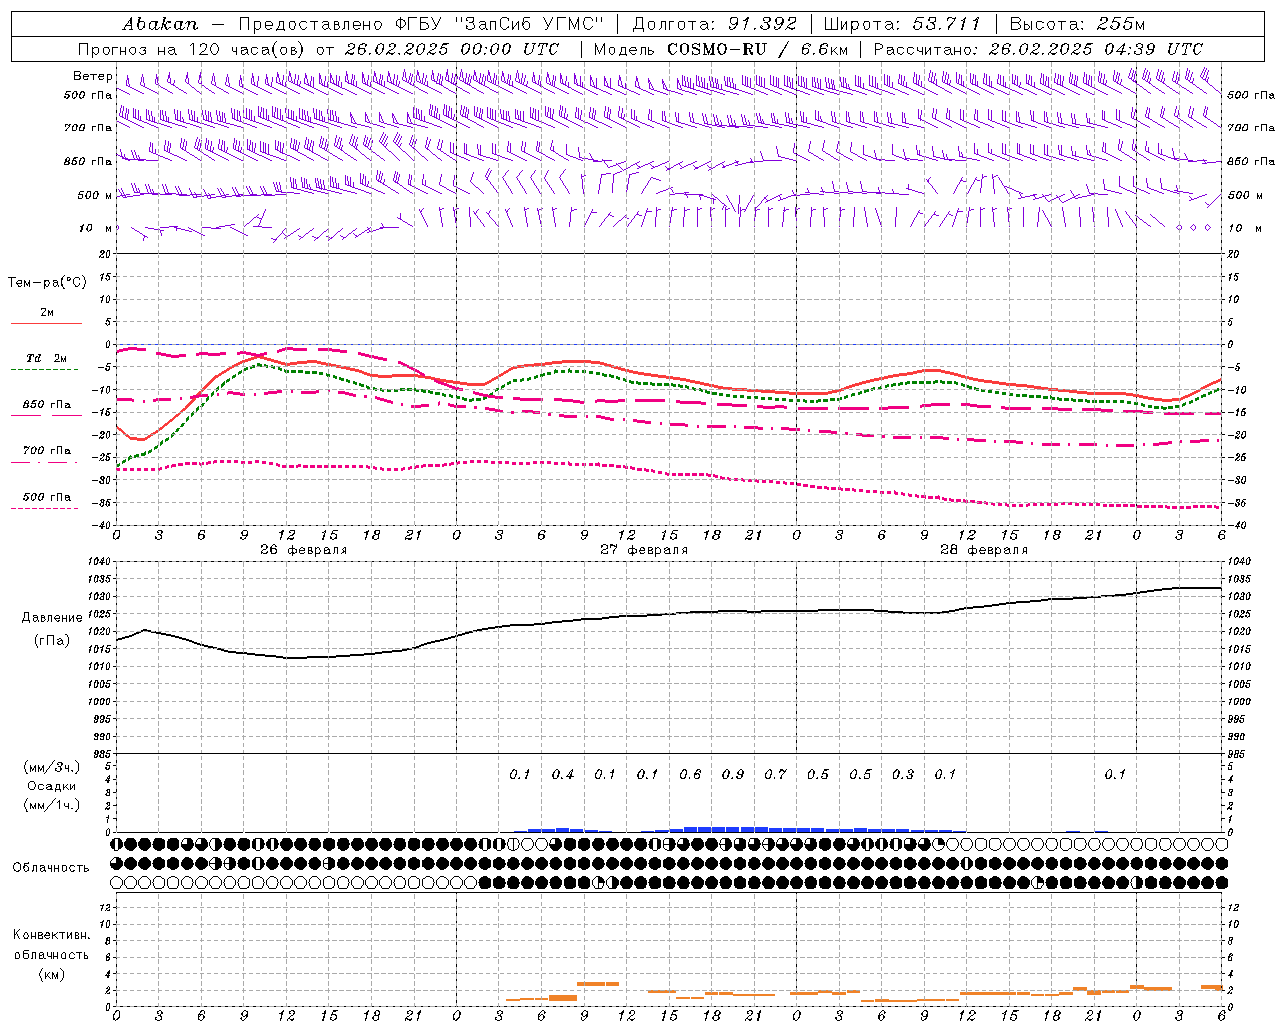The height and width of the screenshot is (1024, 1280).
Task: Click the precipitation value "0.4"
Action: coord(563,774)
